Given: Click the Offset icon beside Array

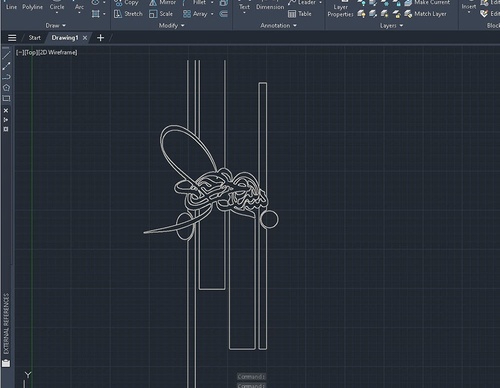Looking at the screenshot, I should pyautogui.click(x=224, y=14).
